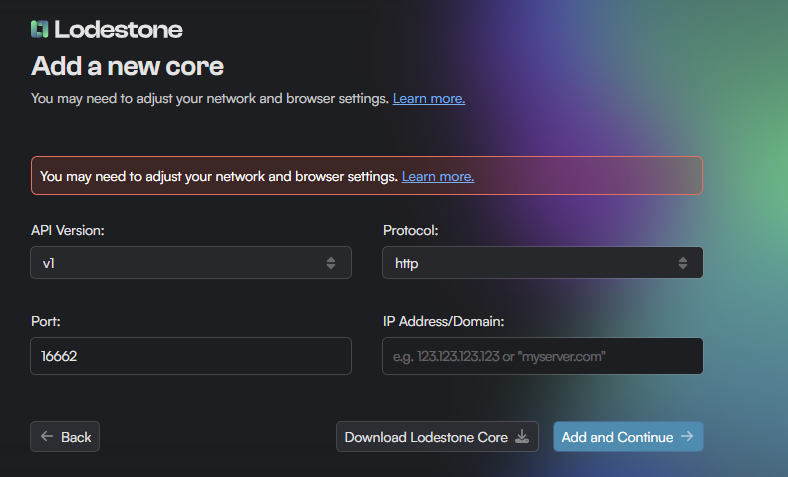Click the "Protocol:" label
The height and width of the screenshot is (477, 788).
point(411,230)
